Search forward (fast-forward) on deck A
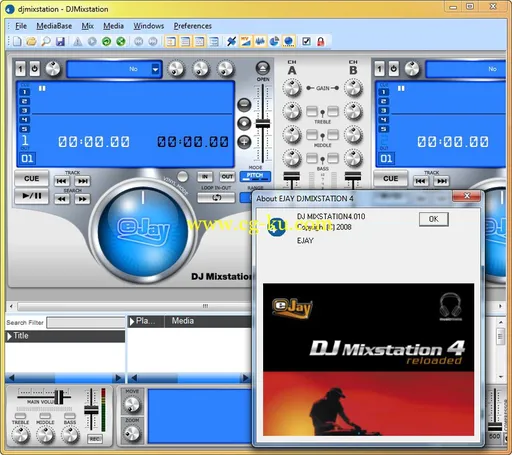Image resolution: width=512 pixels, height=455 pixels. click(82, 199)
